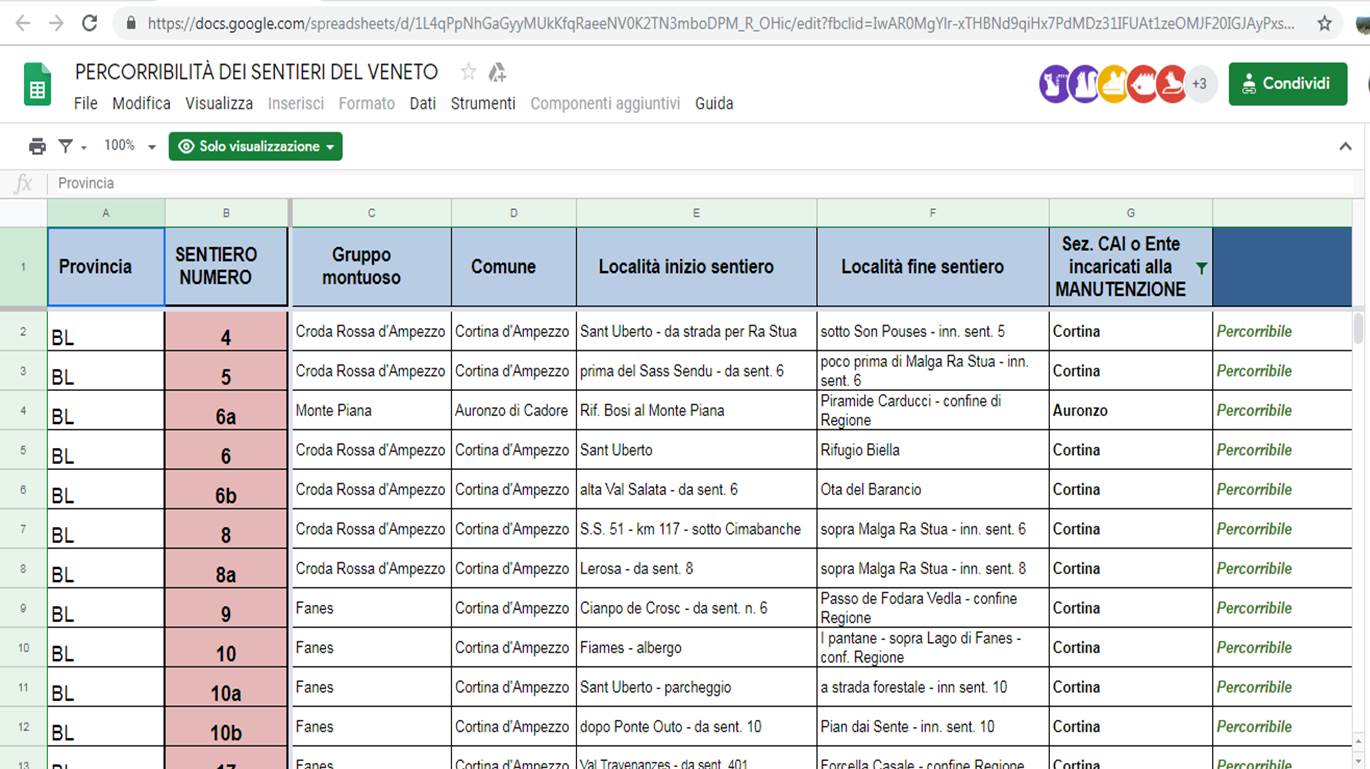Image resolution: width=1370 pixels, height=769 pixels.
Task: Click the bold Auronzo maintenance cell
Action: tap(1131, 411)
